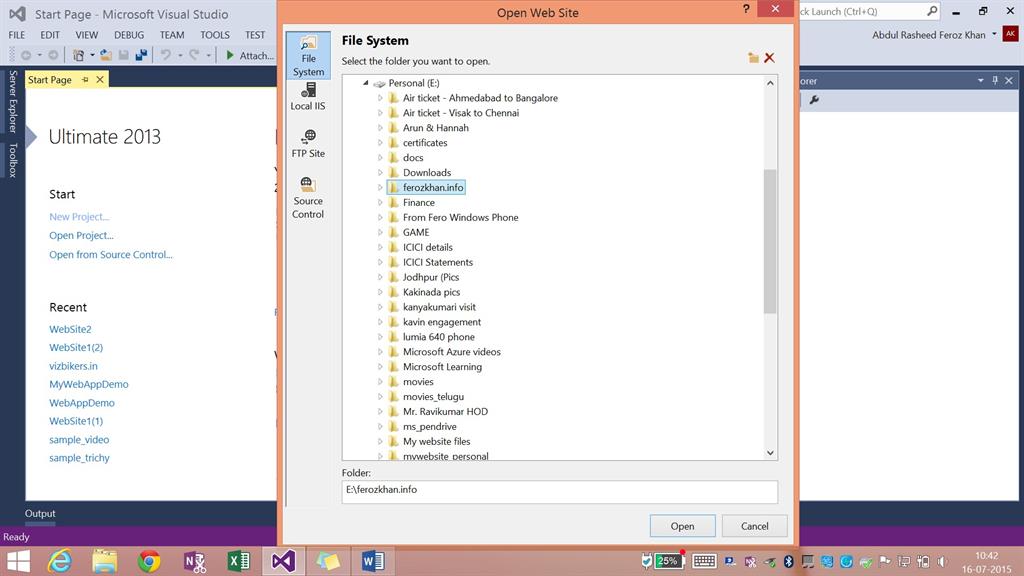Switch to the Output tab
The height and width of the screenshot is (576, 1024).
tap(40, 513)
